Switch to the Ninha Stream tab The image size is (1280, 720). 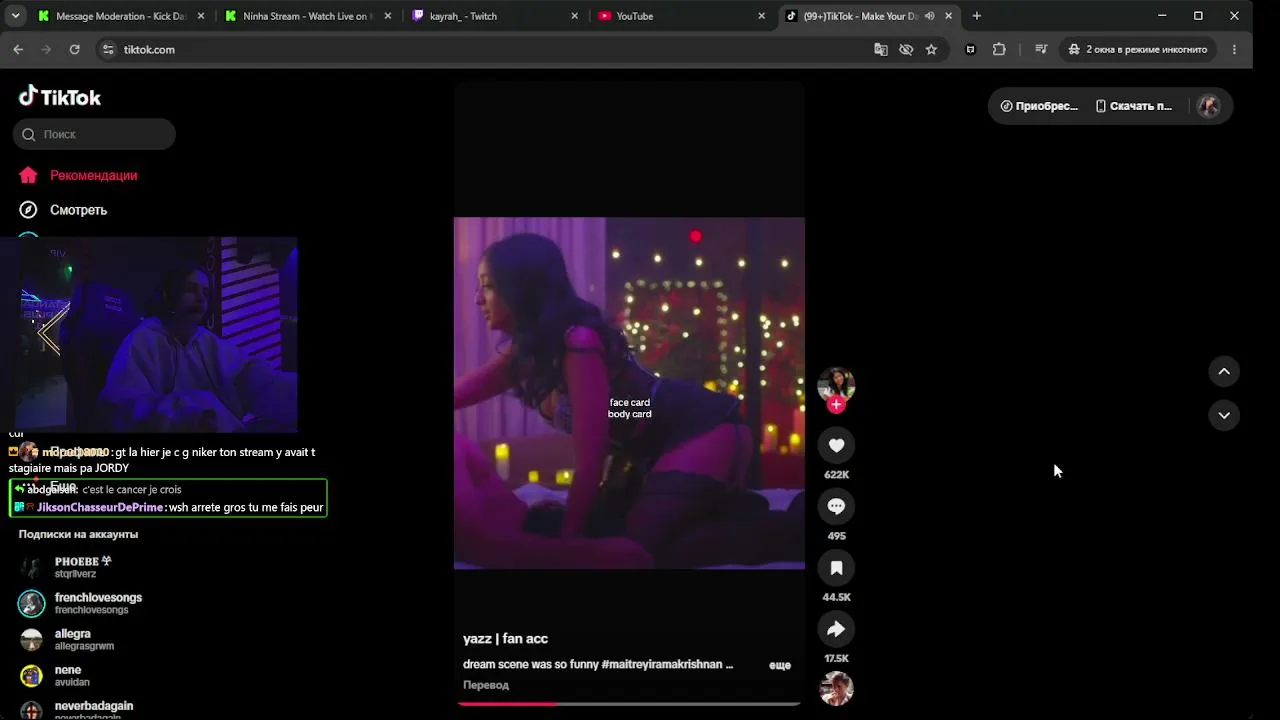click(309, 16)
